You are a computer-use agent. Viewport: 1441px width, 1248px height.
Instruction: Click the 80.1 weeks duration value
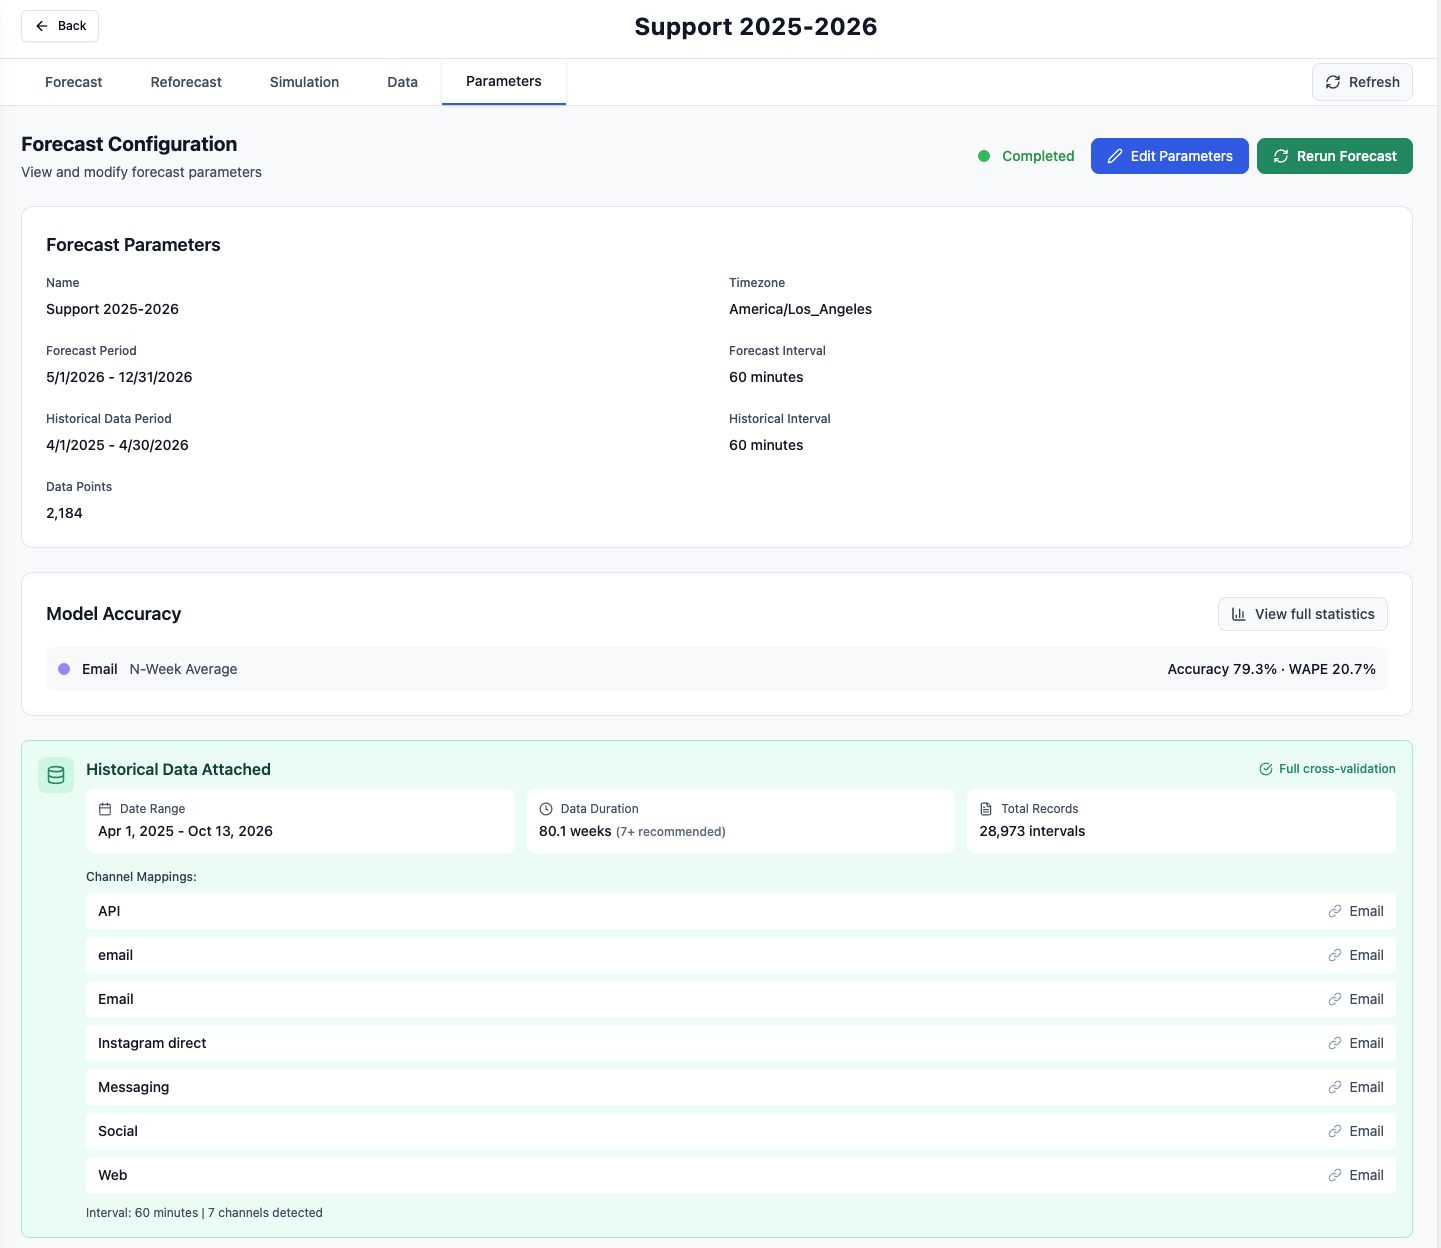click(575, 831)
